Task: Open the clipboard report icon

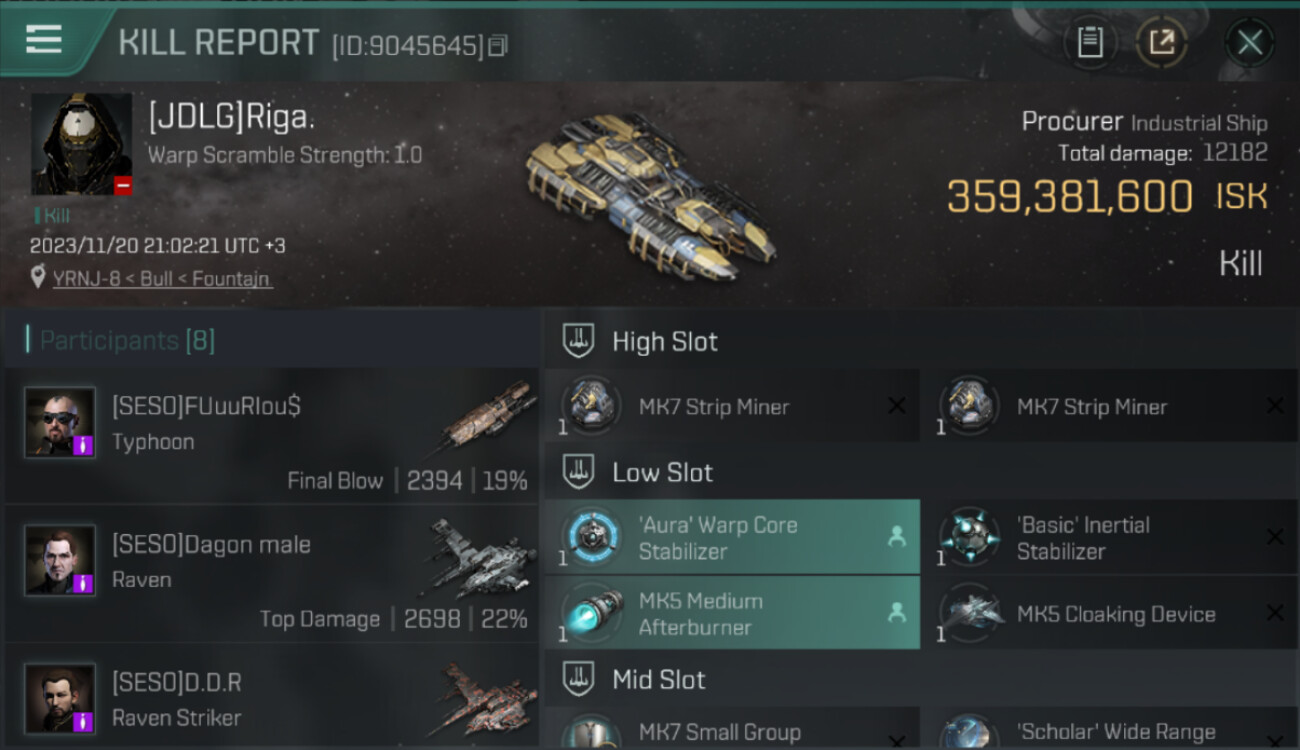Action: (x=1090, y=42)
